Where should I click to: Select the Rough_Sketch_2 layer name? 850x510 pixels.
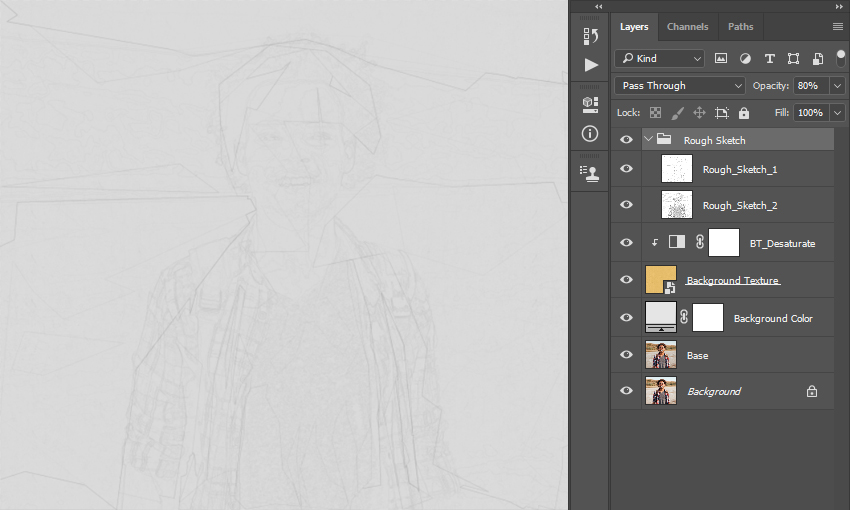tap(740, 205)
